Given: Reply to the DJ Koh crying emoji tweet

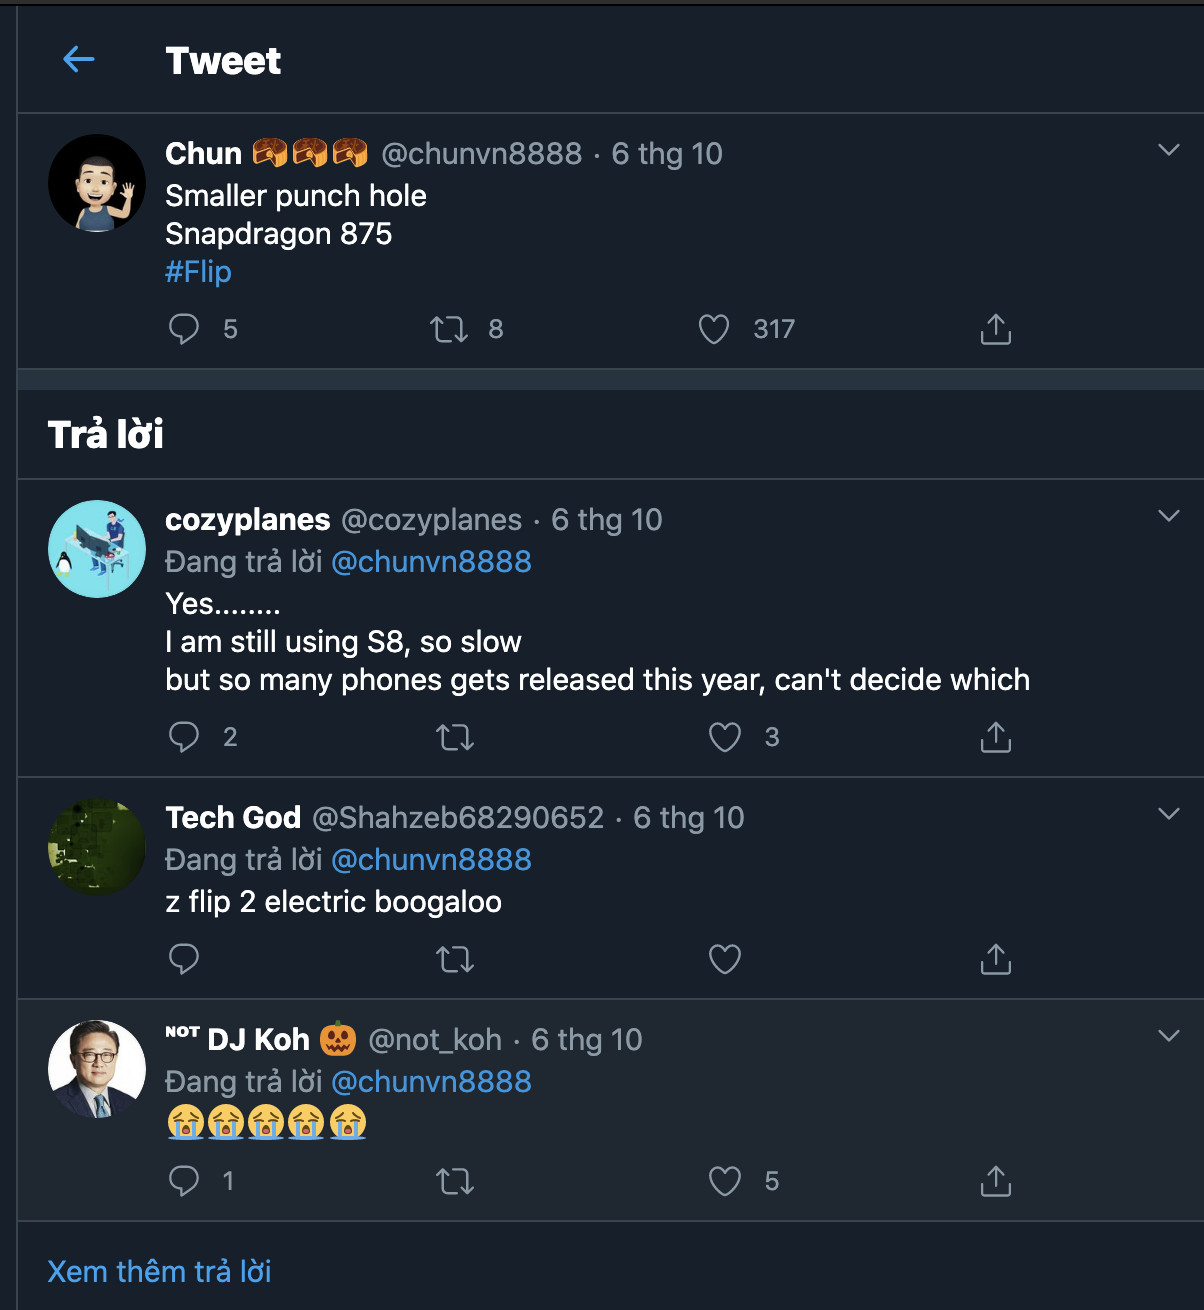Looking at the screenshot, I should tap(184, 1181).
